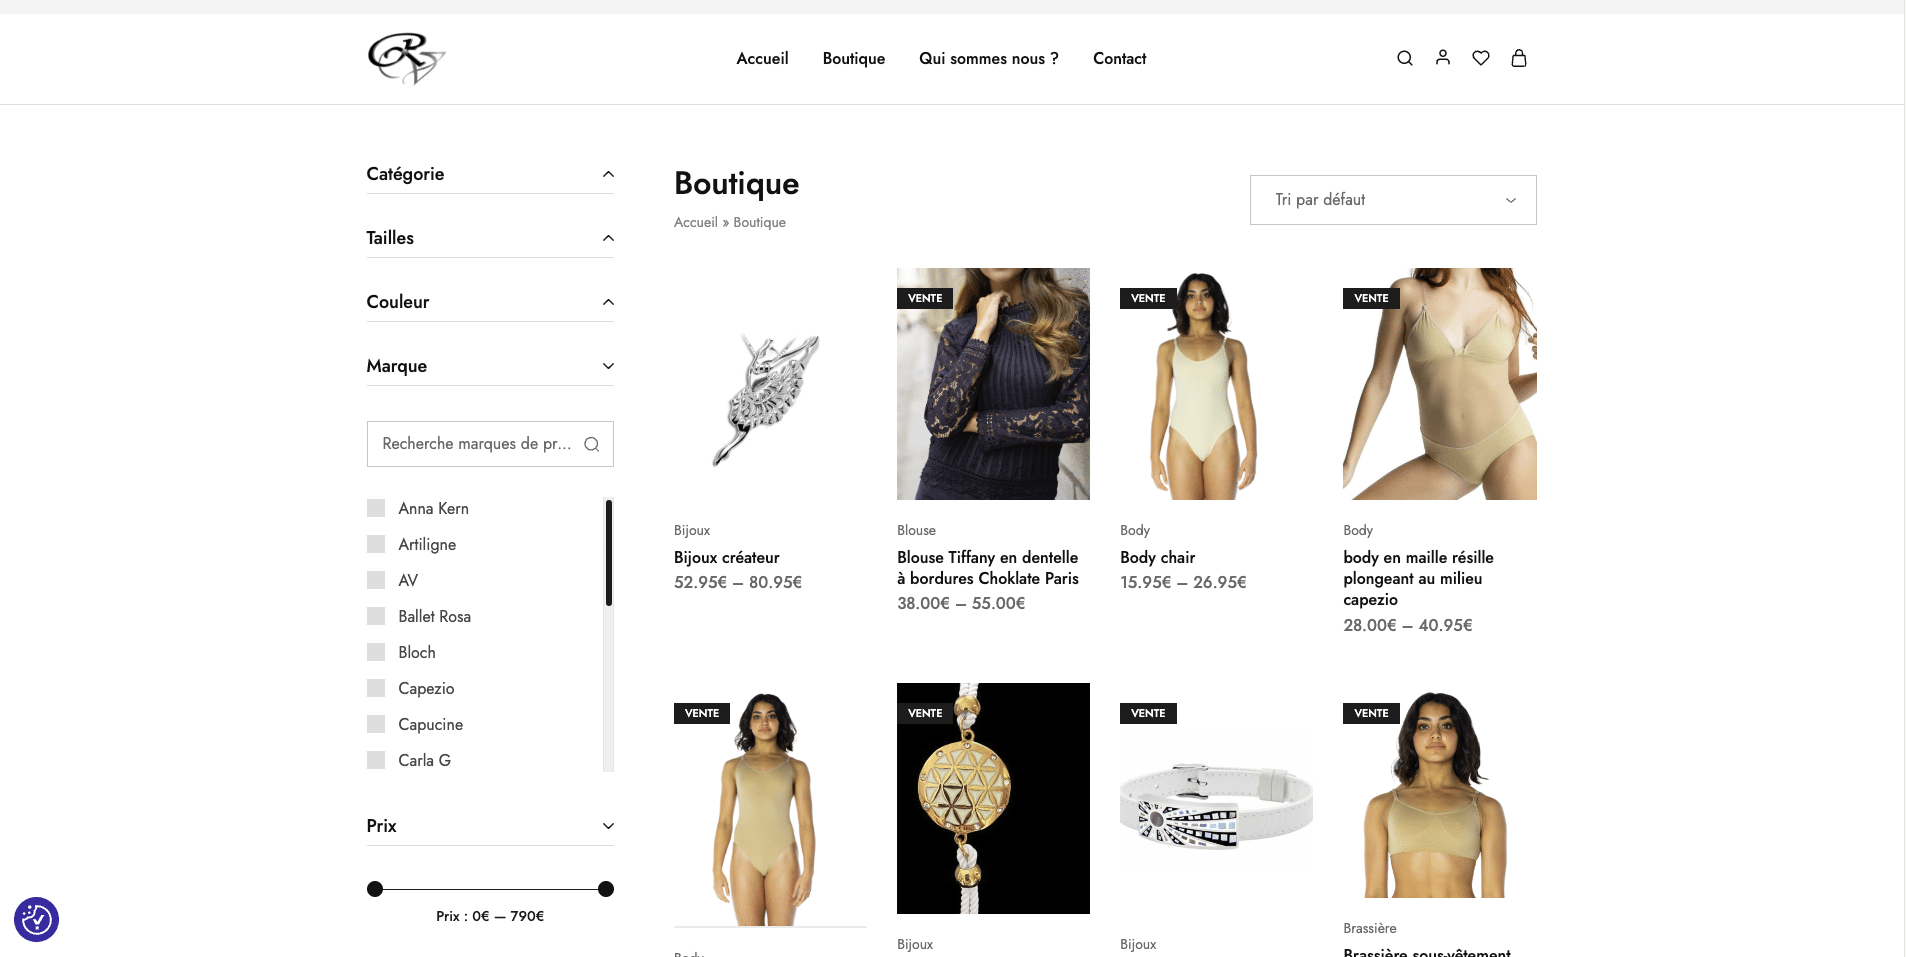Open the Bijoux créateur product link

coord(726,558)
